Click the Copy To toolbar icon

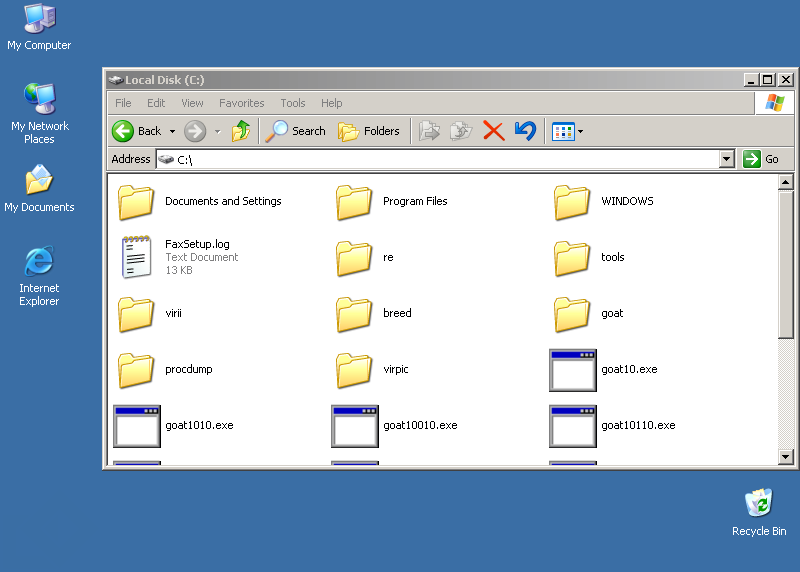[x=461, y=131]
